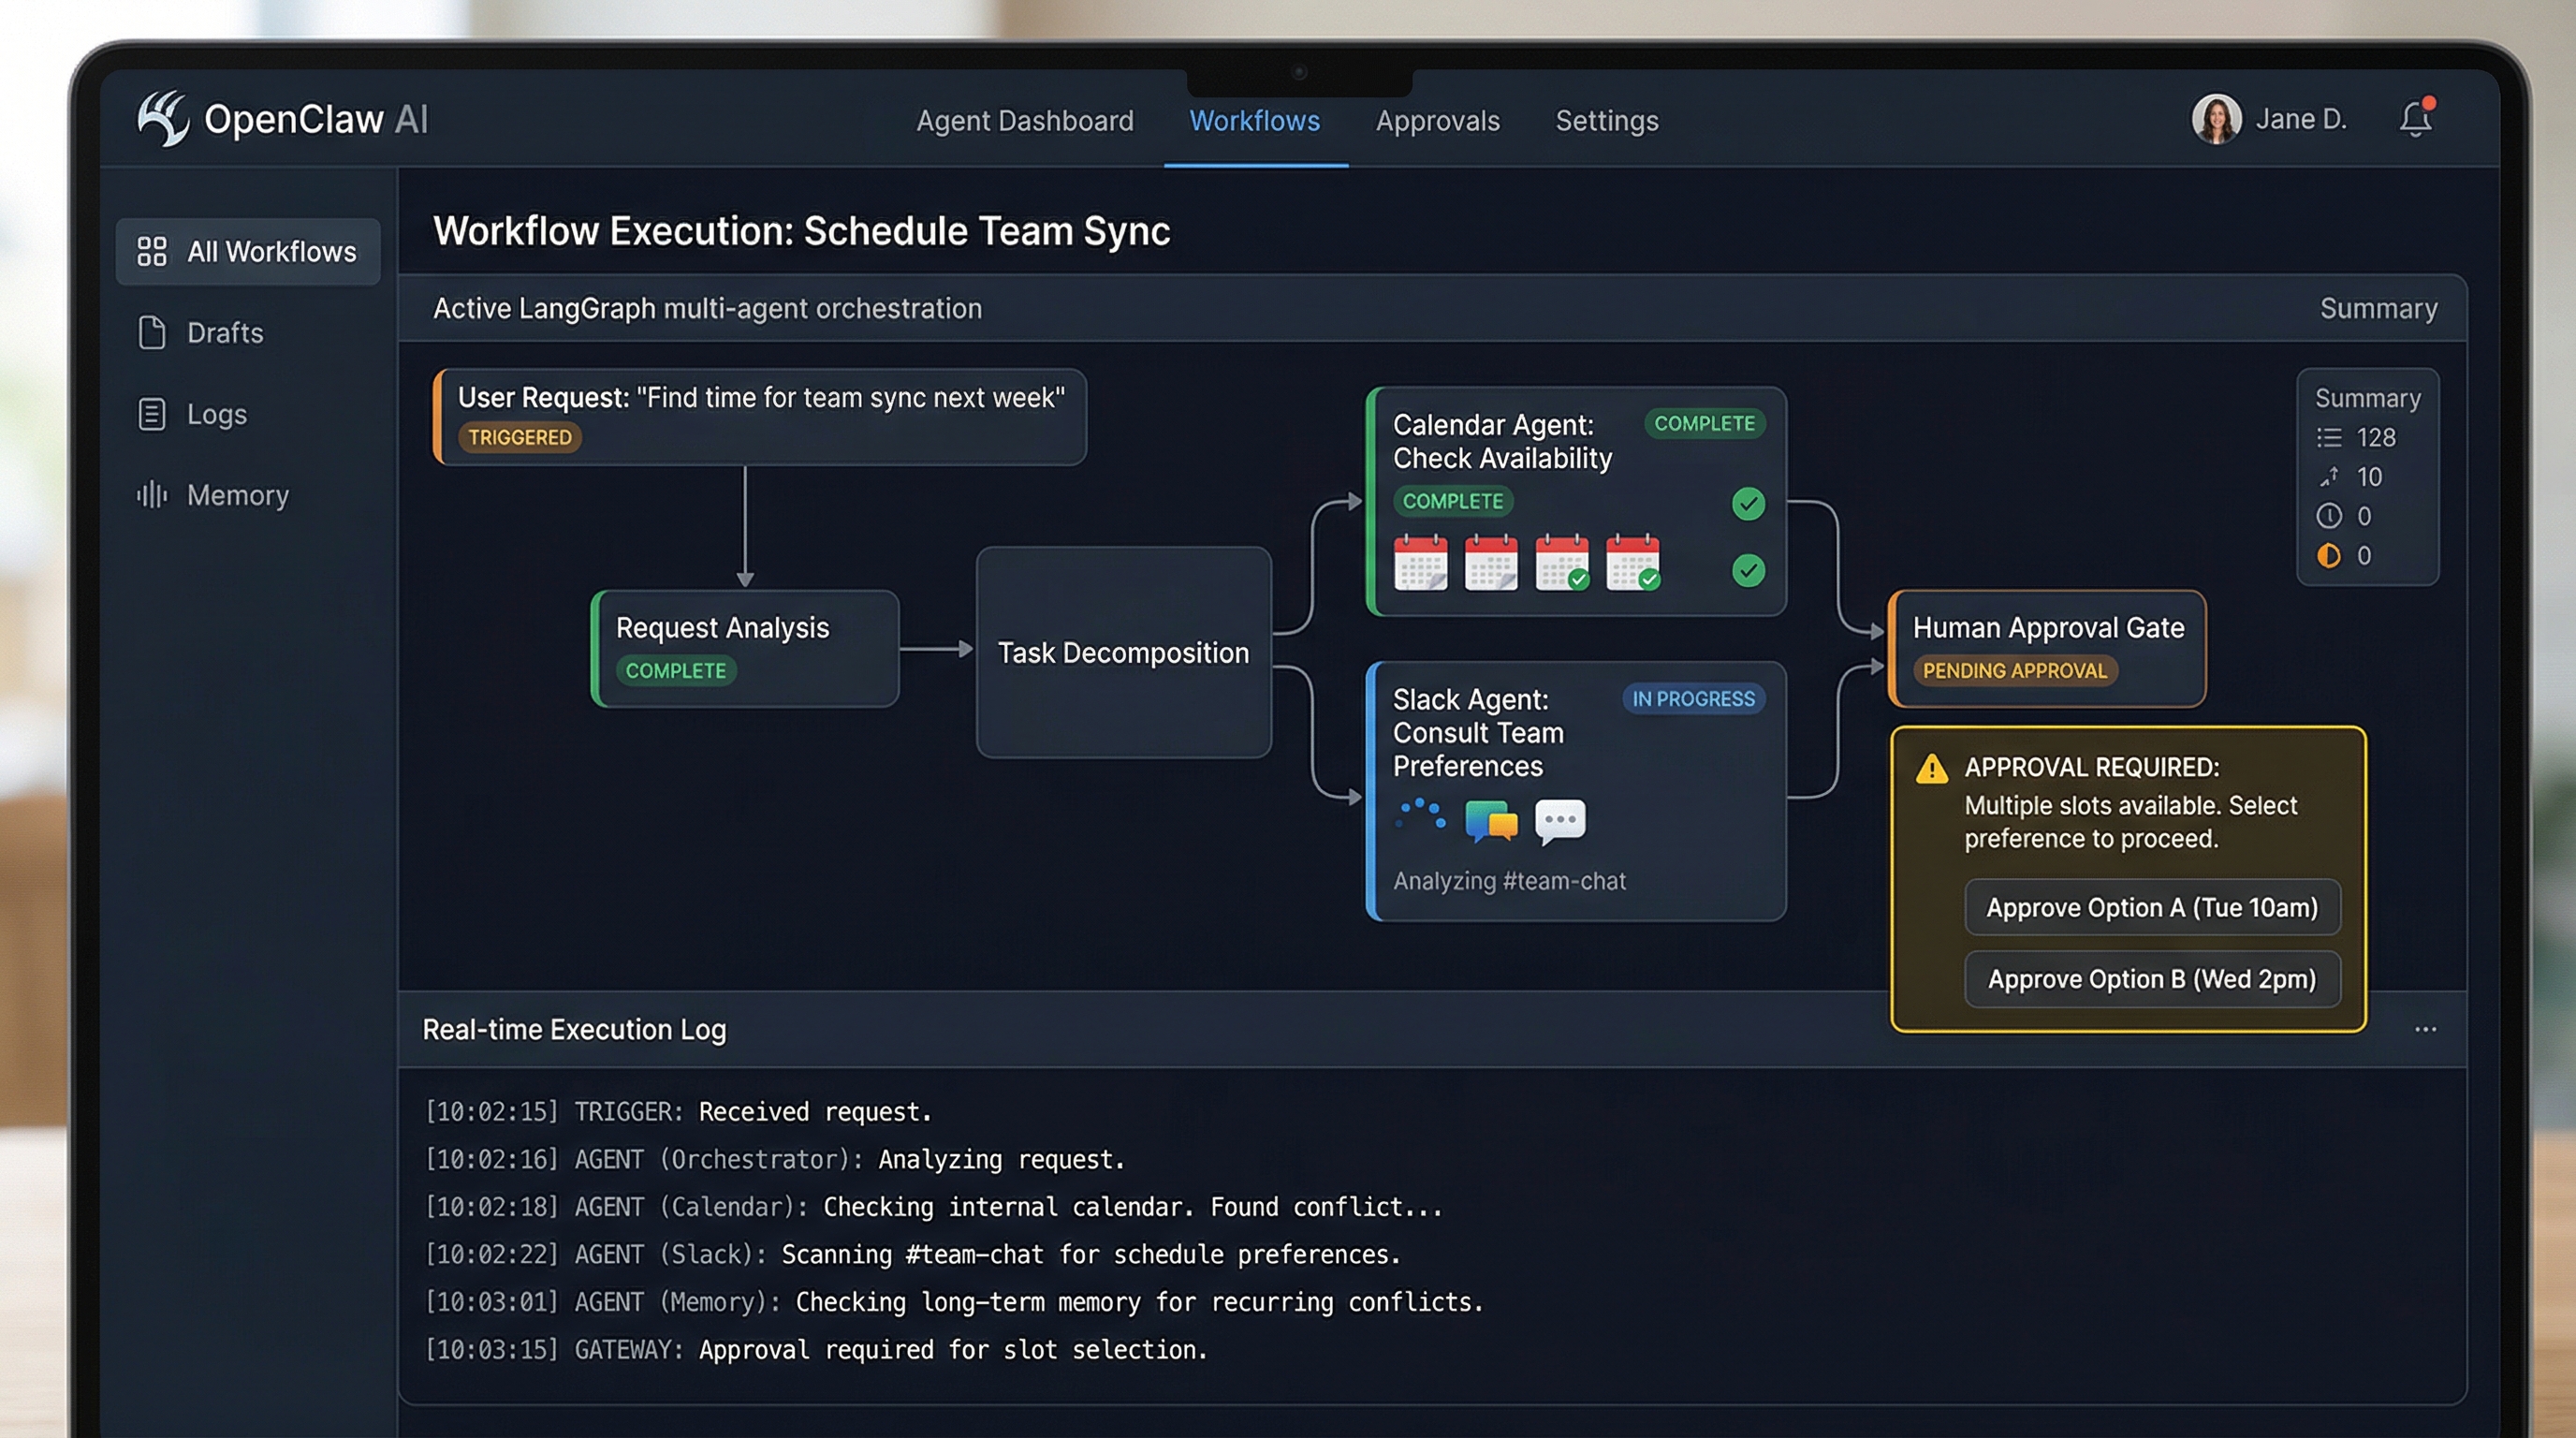Toggle the COMPLETE status on Calendar Agent node

click(x=1706, y=424)
